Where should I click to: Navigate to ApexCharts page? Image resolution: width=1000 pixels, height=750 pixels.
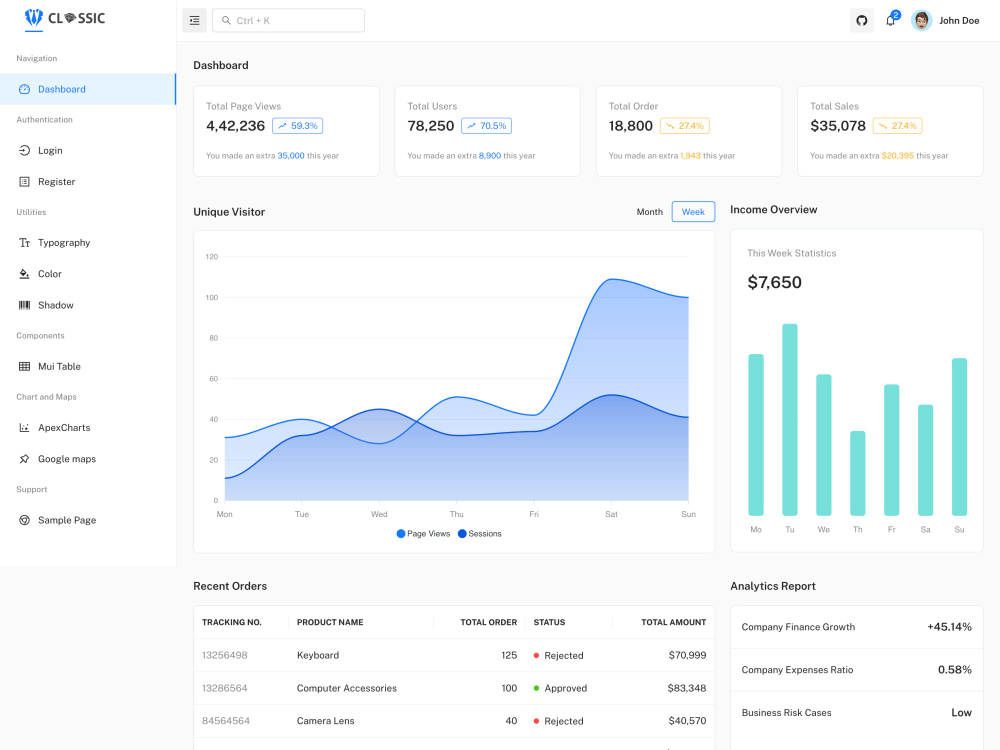88,428
